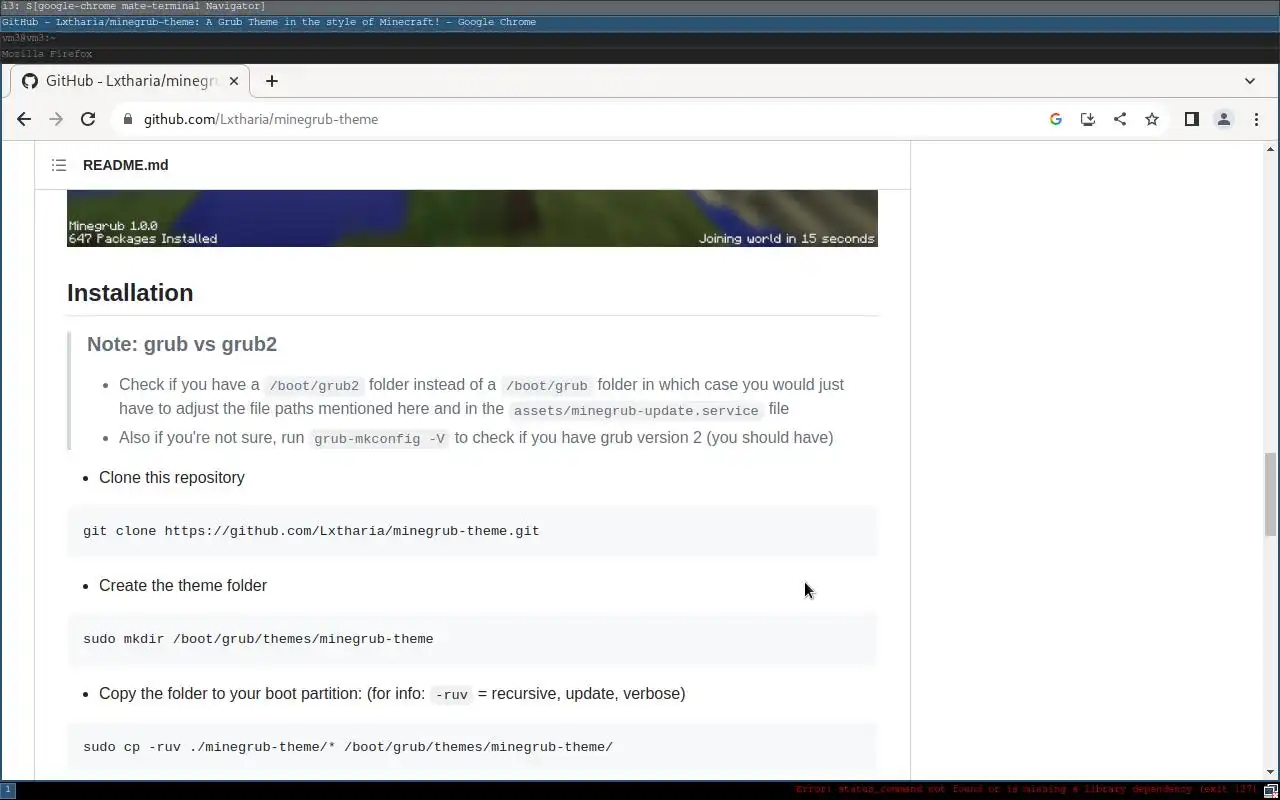Click the Installation heading
1280x800 pixels.
pos(130,292)
